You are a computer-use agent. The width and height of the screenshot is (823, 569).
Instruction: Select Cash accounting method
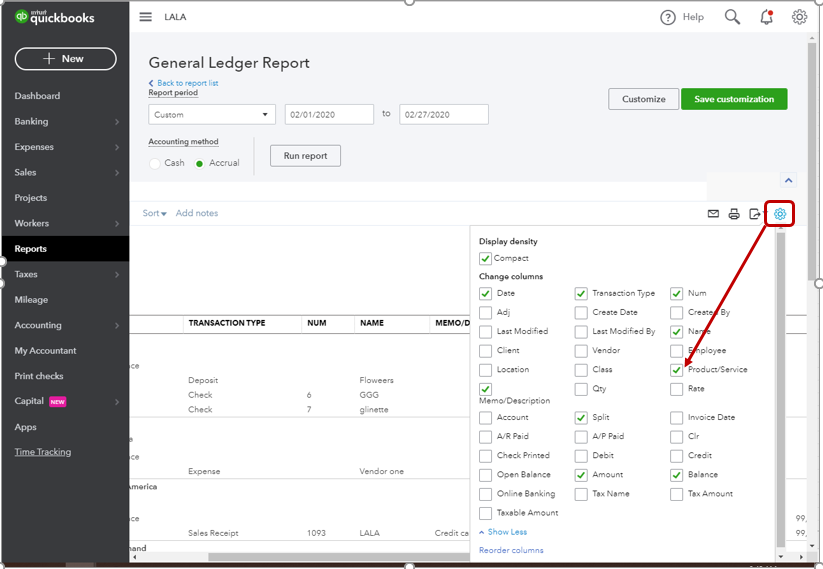coord(154,163)
